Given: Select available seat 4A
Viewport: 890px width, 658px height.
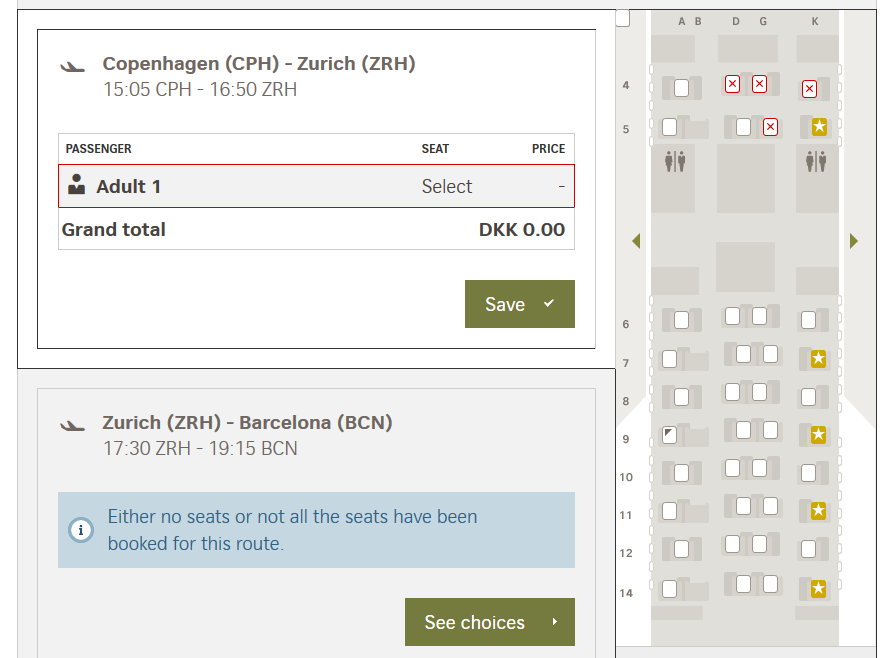Looking at the screenshot, I should point(681,88).
